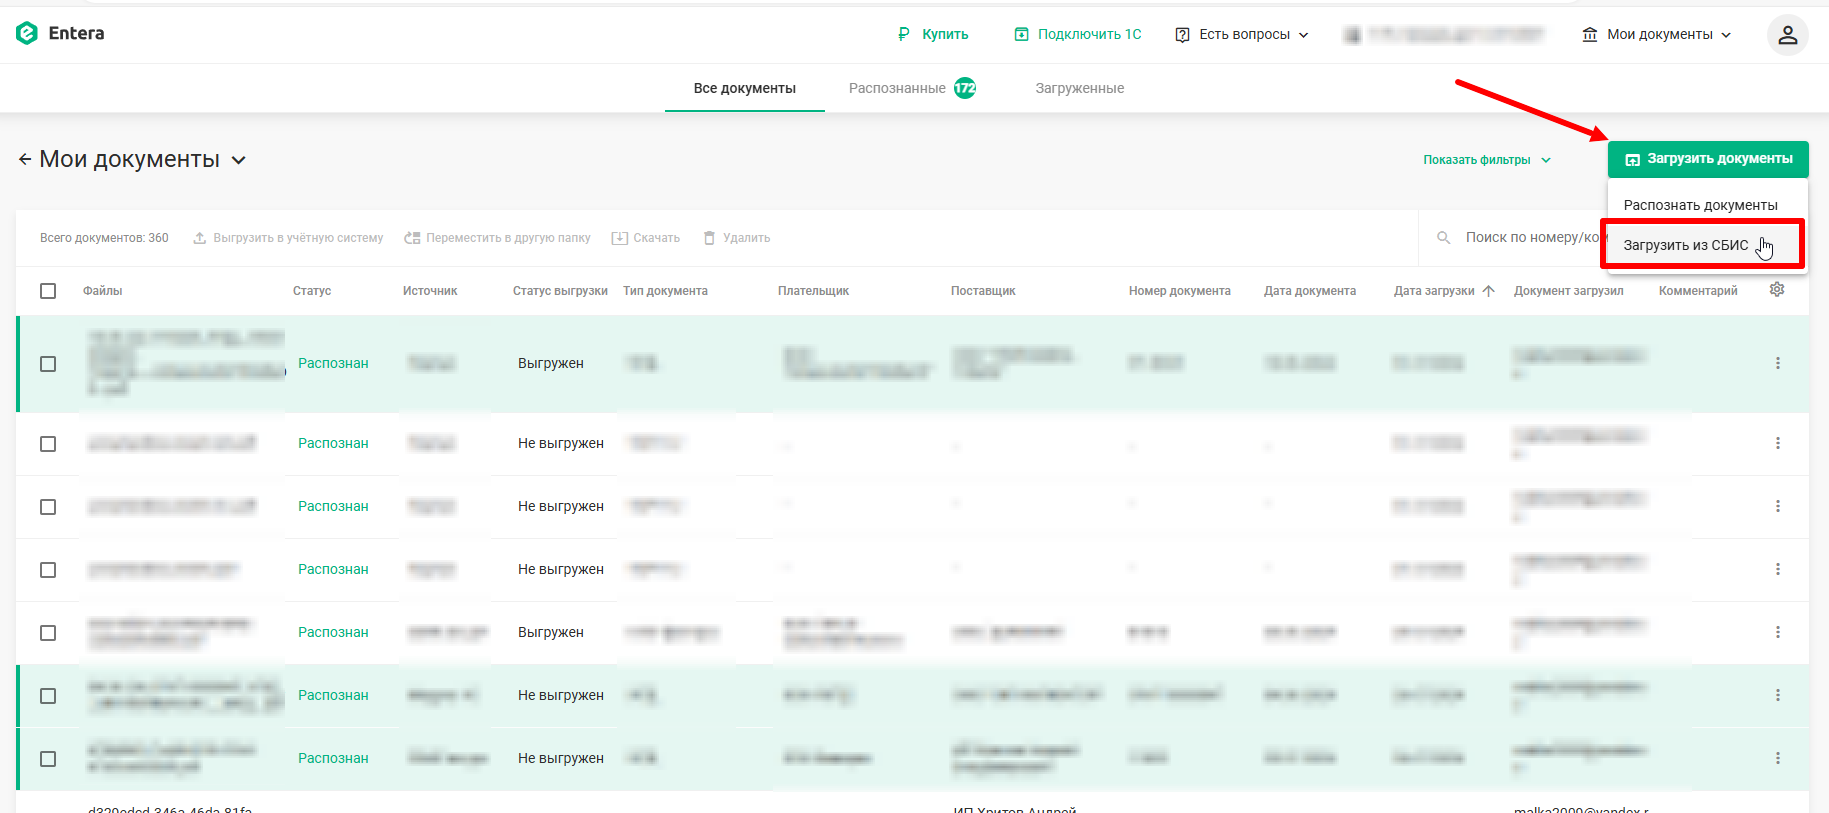Open the user profile avatar icon
The width and height of the screenshot is (1829, 813).
pyautogui.click(x=1787, y=35)
